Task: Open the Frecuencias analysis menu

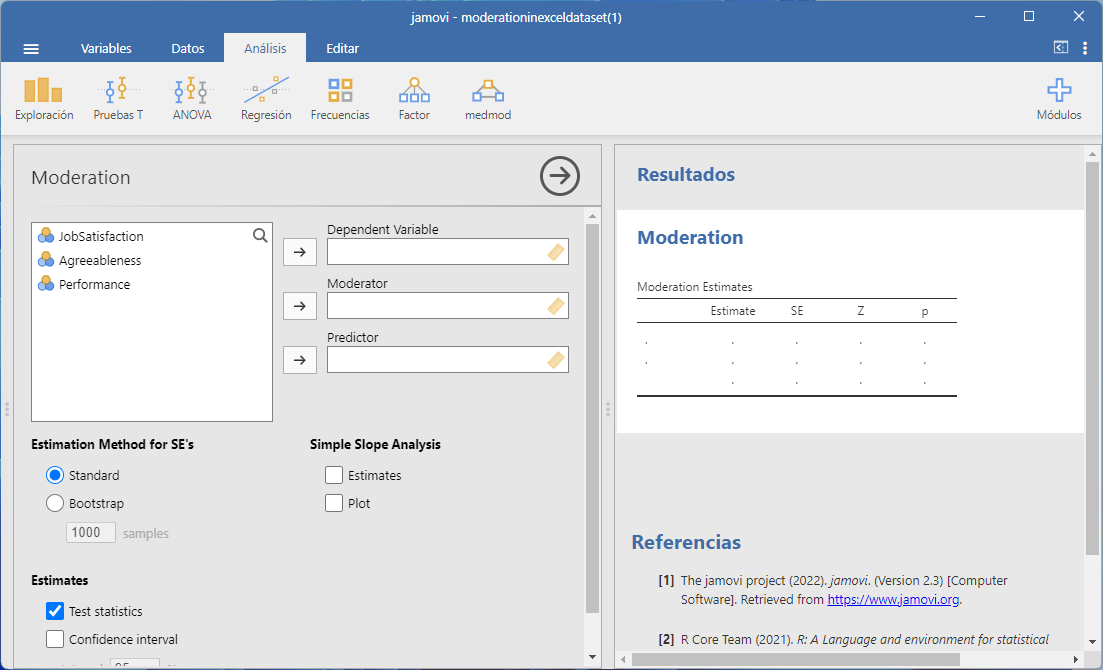Action: pos(340,99)
